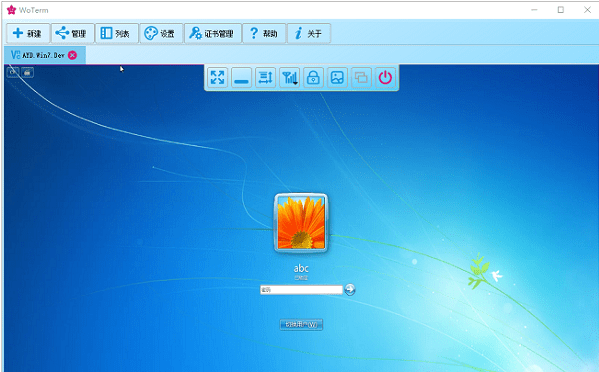Enter full screen using the expand-arrows icon
This screenshot has width=599, height=372.
217,78
